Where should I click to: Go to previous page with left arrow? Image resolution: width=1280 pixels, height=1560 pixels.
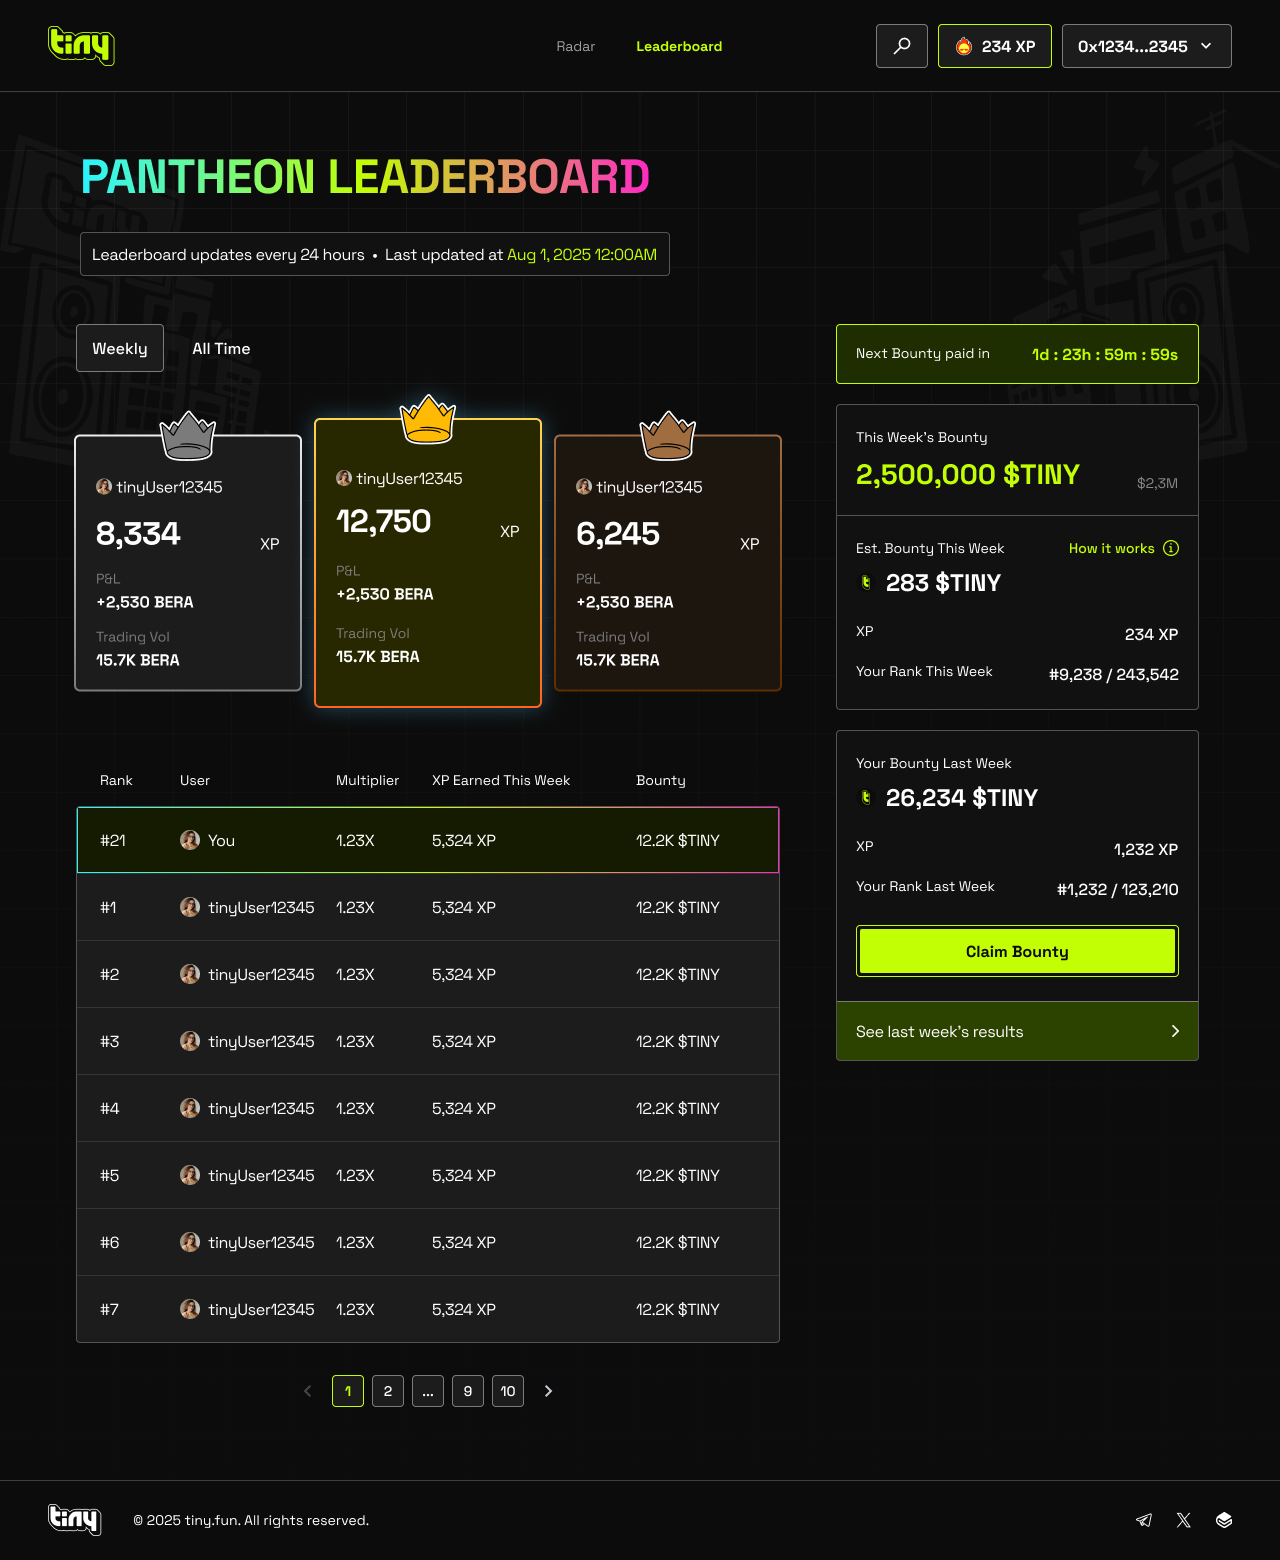coord(308,1391)
